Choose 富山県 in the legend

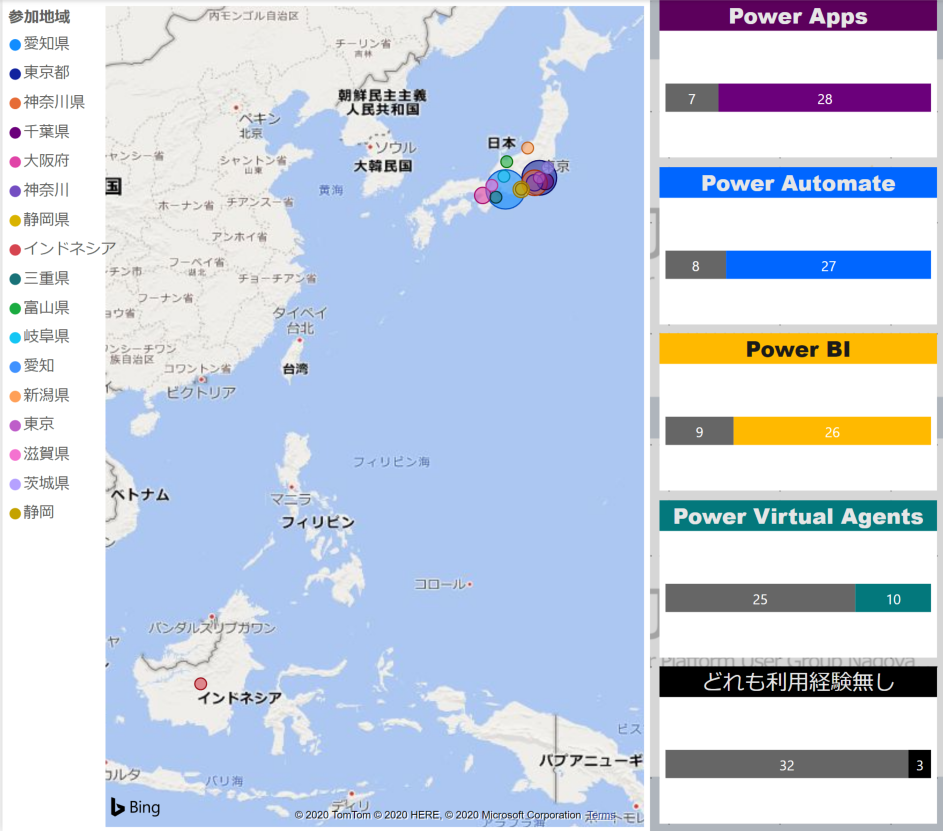coord(40,307)
